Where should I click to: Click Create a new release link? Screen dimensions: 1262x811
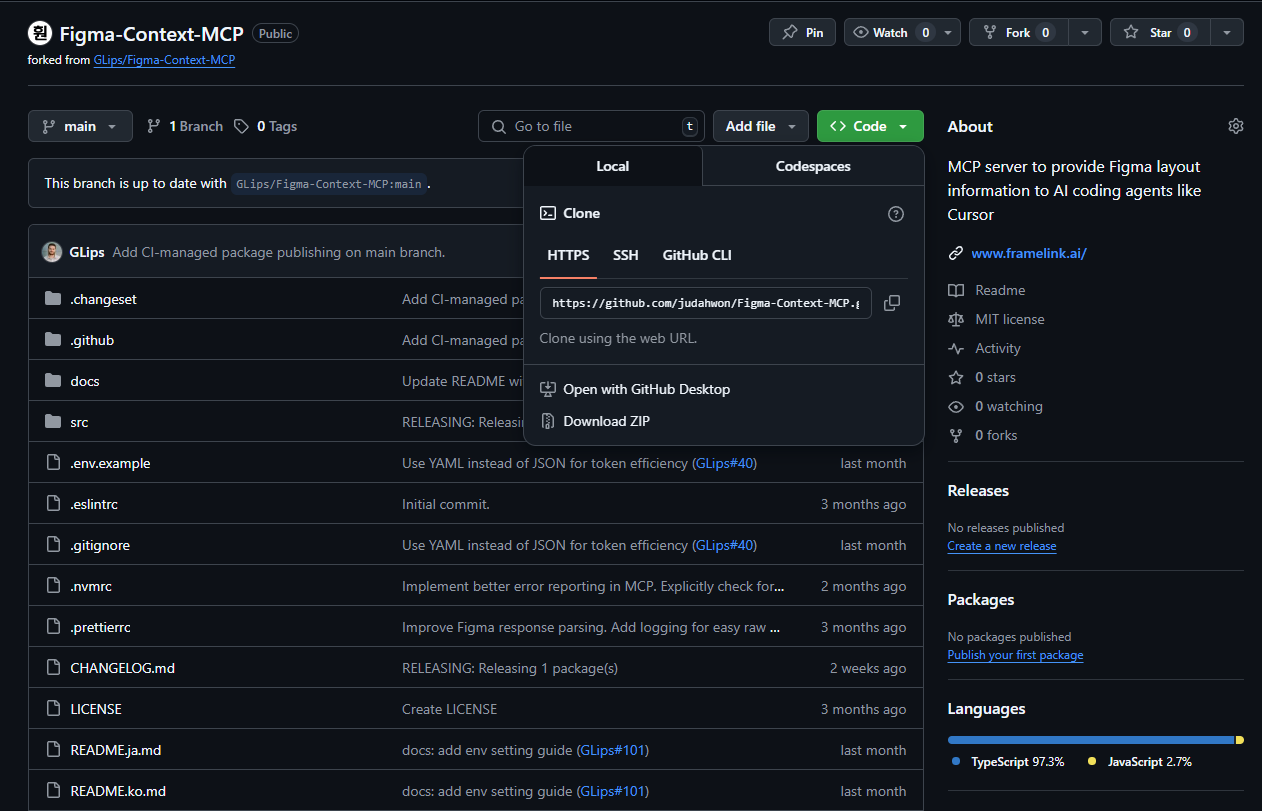[1002, 546]
